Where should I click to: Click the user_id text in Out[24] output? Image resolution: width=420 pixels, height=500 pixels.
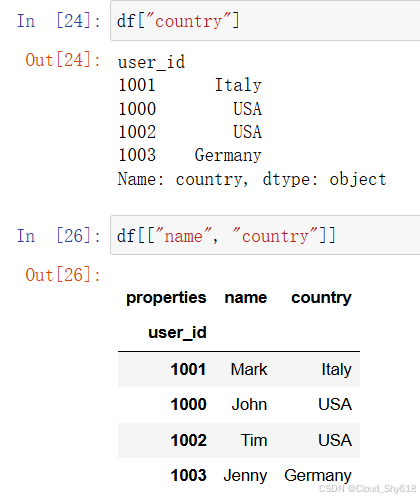(x=151, y=62)
